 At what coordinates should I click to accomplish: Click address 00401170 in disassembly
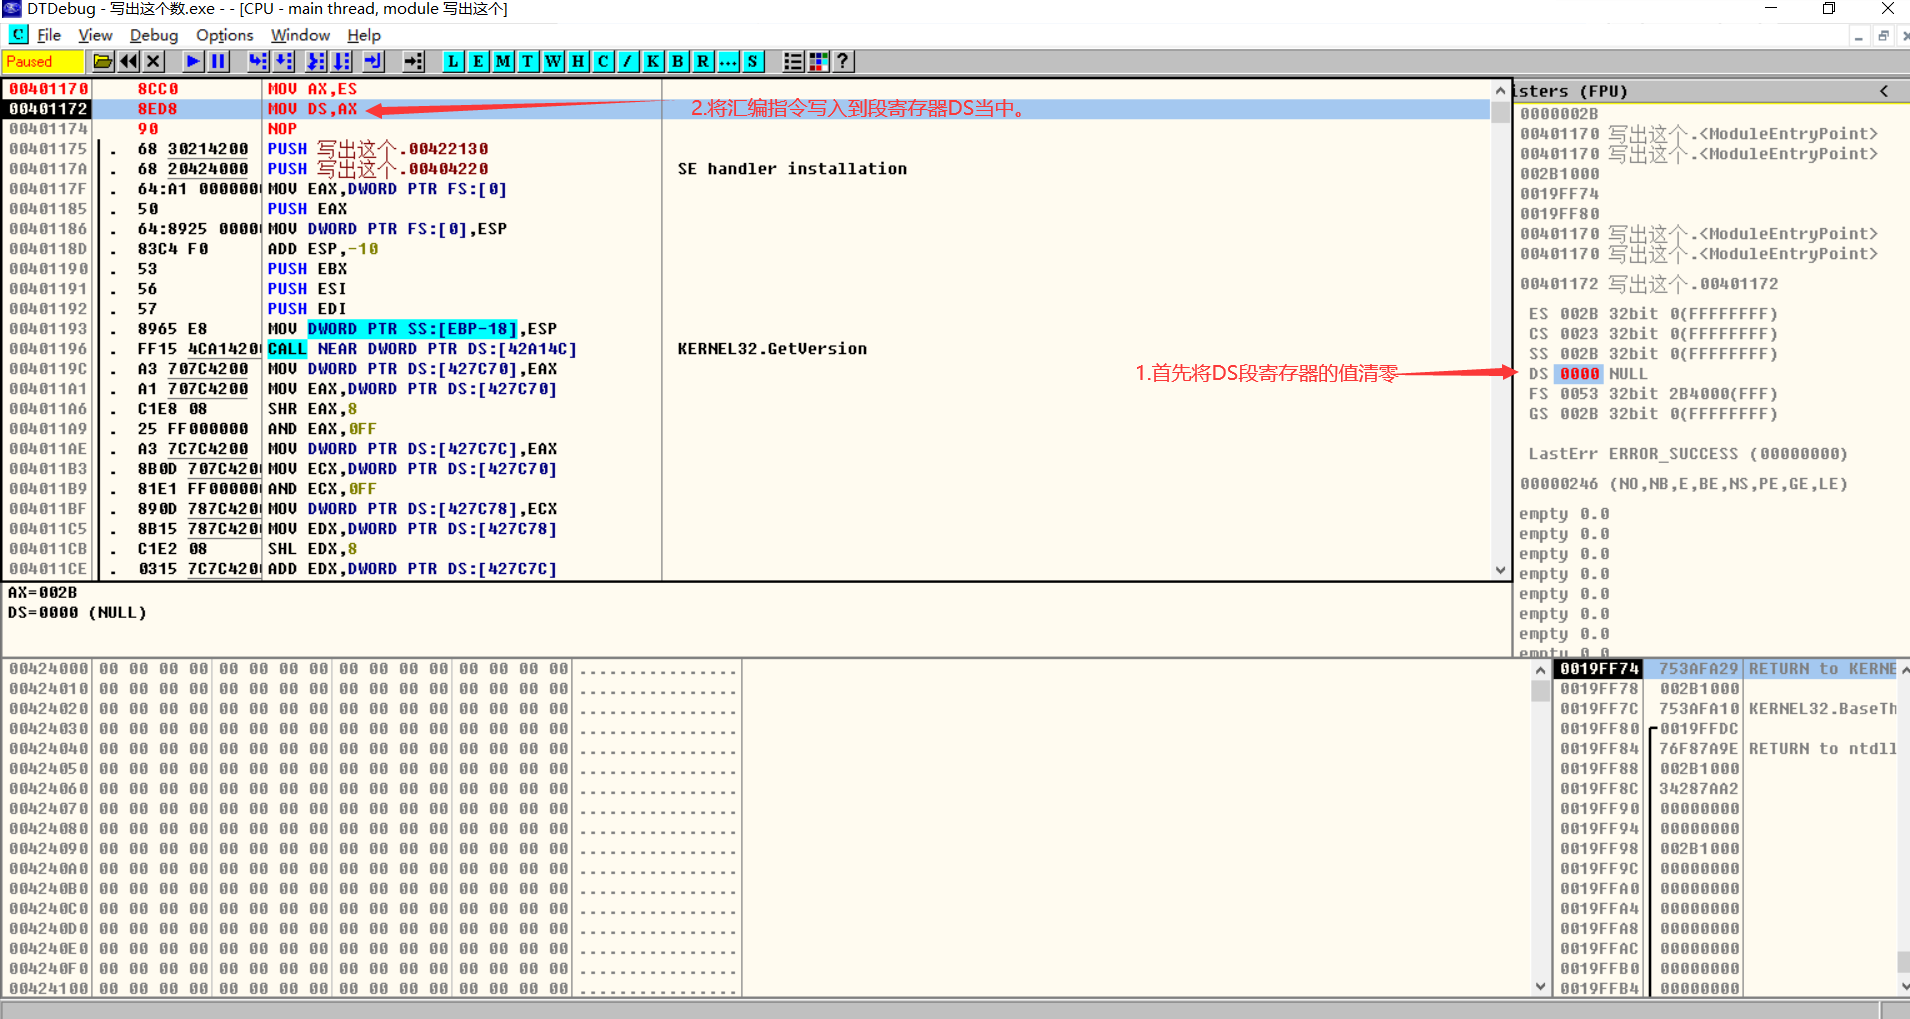click(48, 89)
